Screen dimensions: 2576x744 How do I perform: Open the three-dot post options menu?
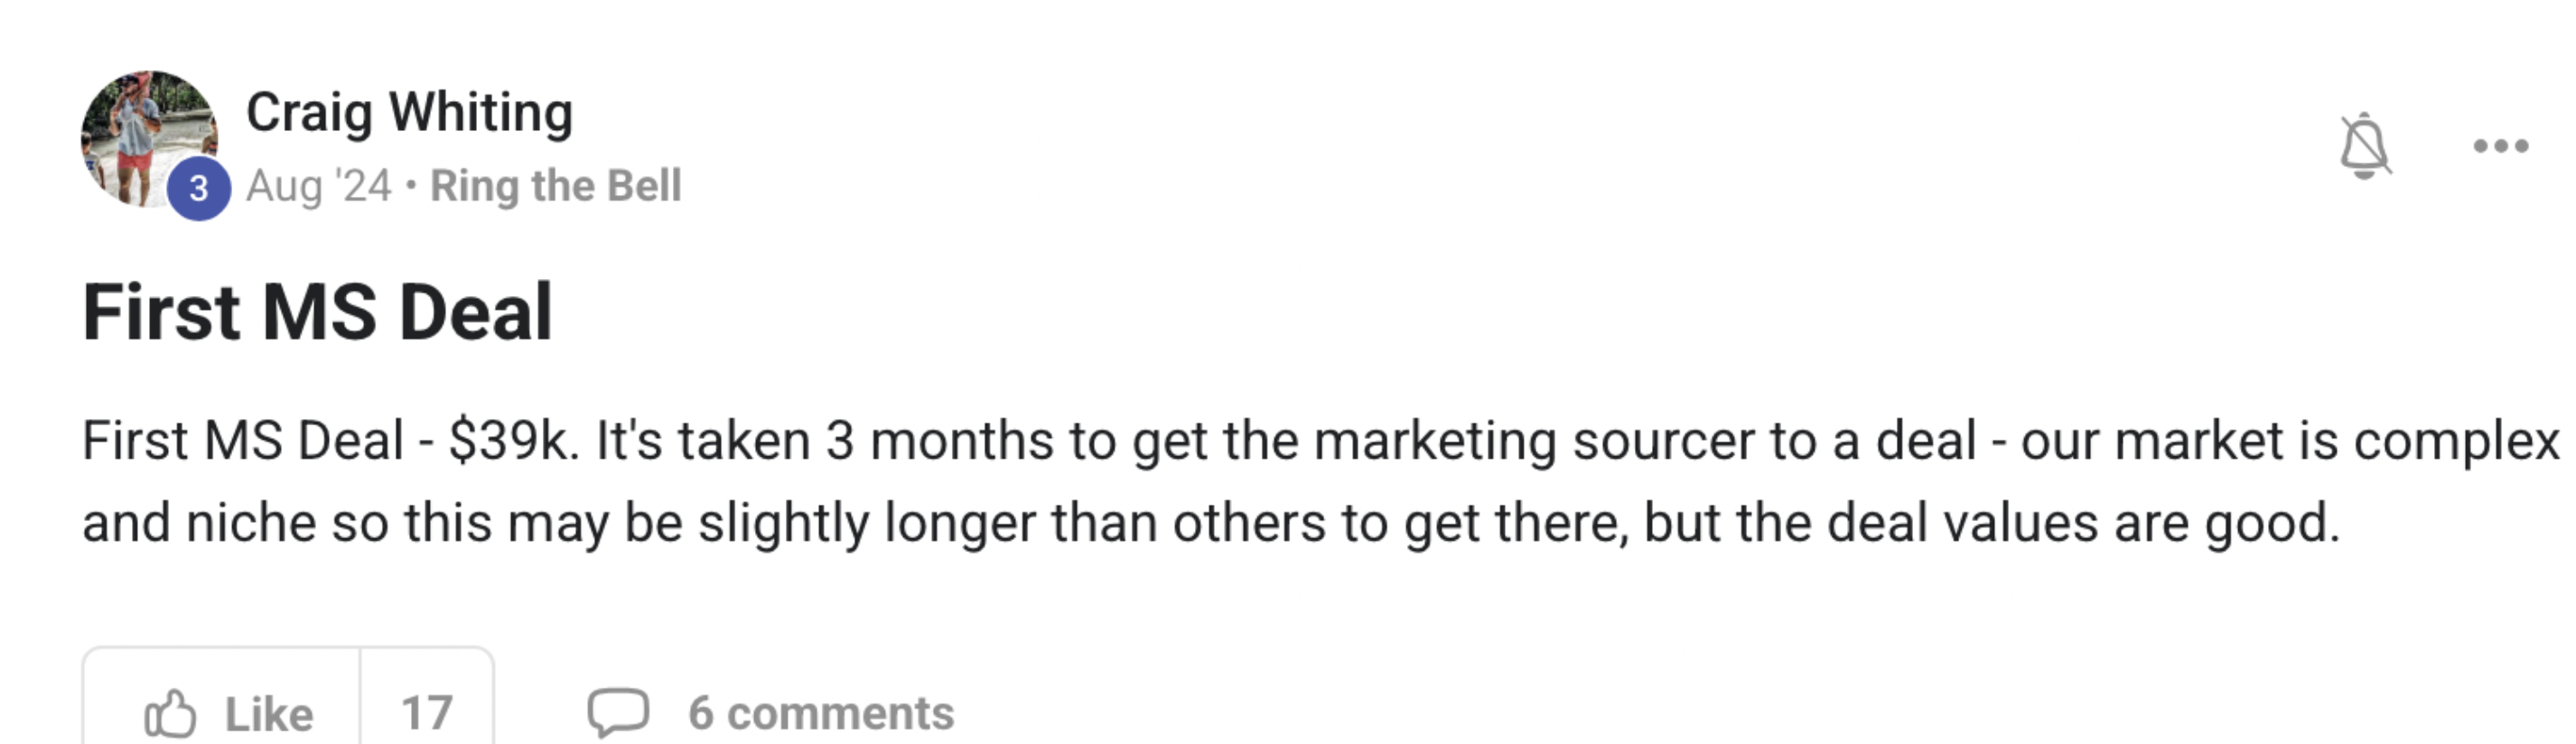click(2500, 146)
